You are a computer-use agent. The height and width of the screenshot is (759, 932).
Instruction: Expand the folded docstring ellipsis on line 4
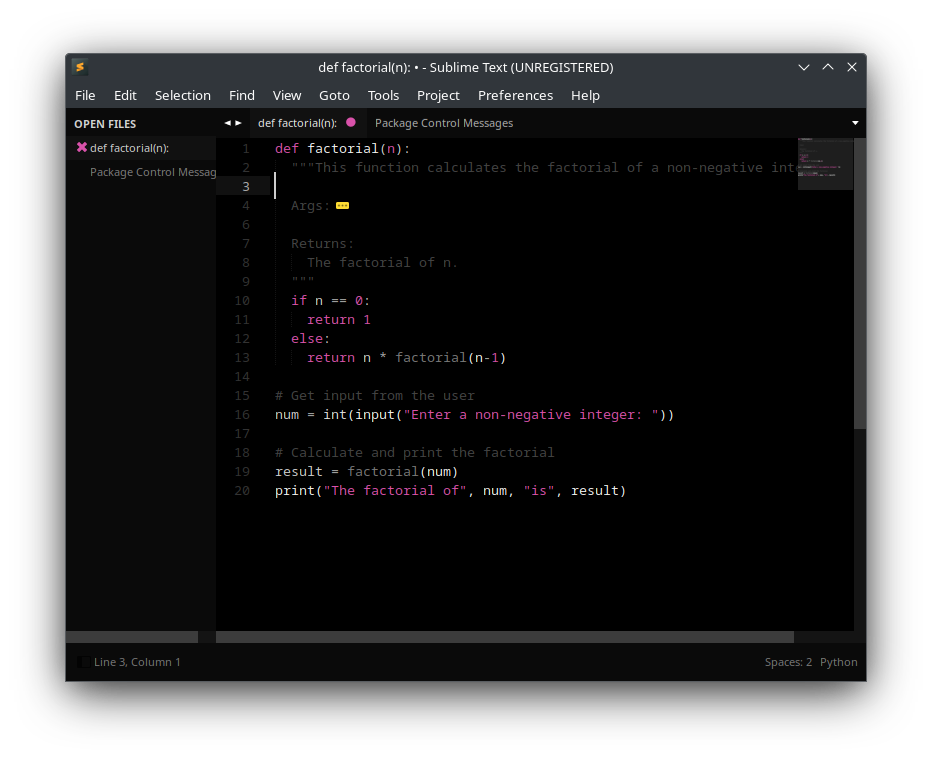[342, 205]
